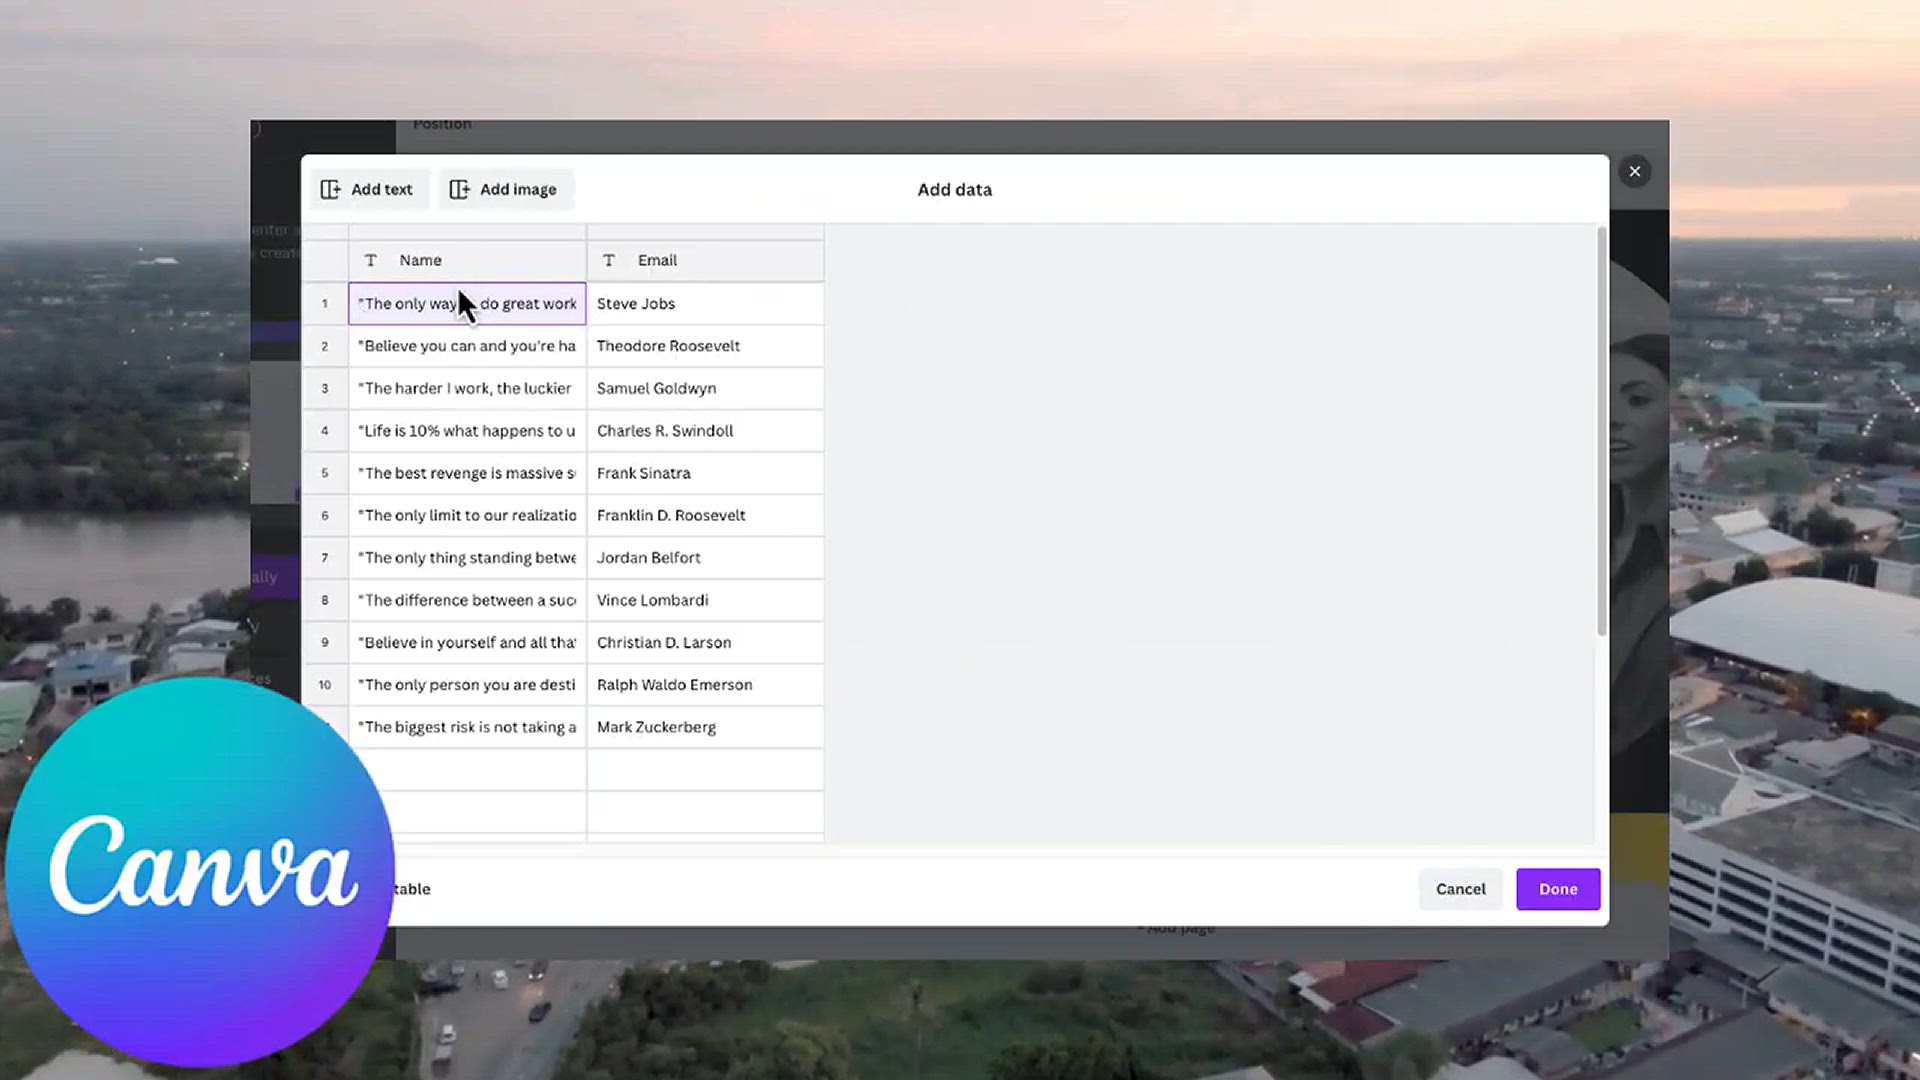
Task: Select cell "Life is 10% what happens to u"
Action: pyautogui.click(x=467, y=430)
